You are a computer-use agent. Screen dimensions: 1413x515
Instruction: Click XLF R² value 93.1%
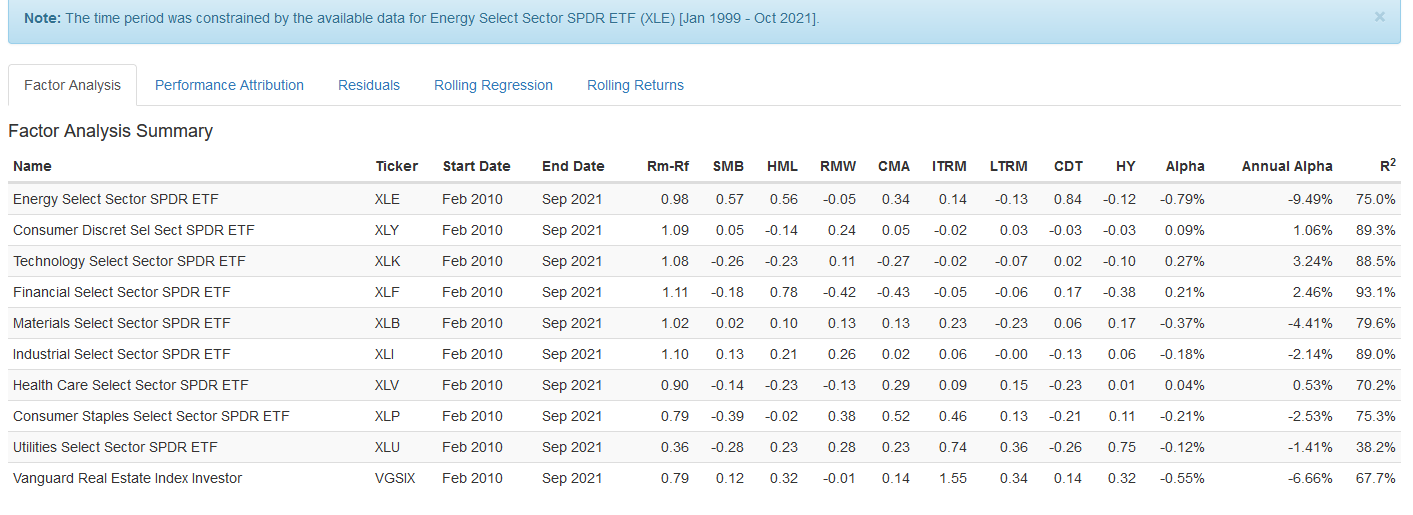1375,292
